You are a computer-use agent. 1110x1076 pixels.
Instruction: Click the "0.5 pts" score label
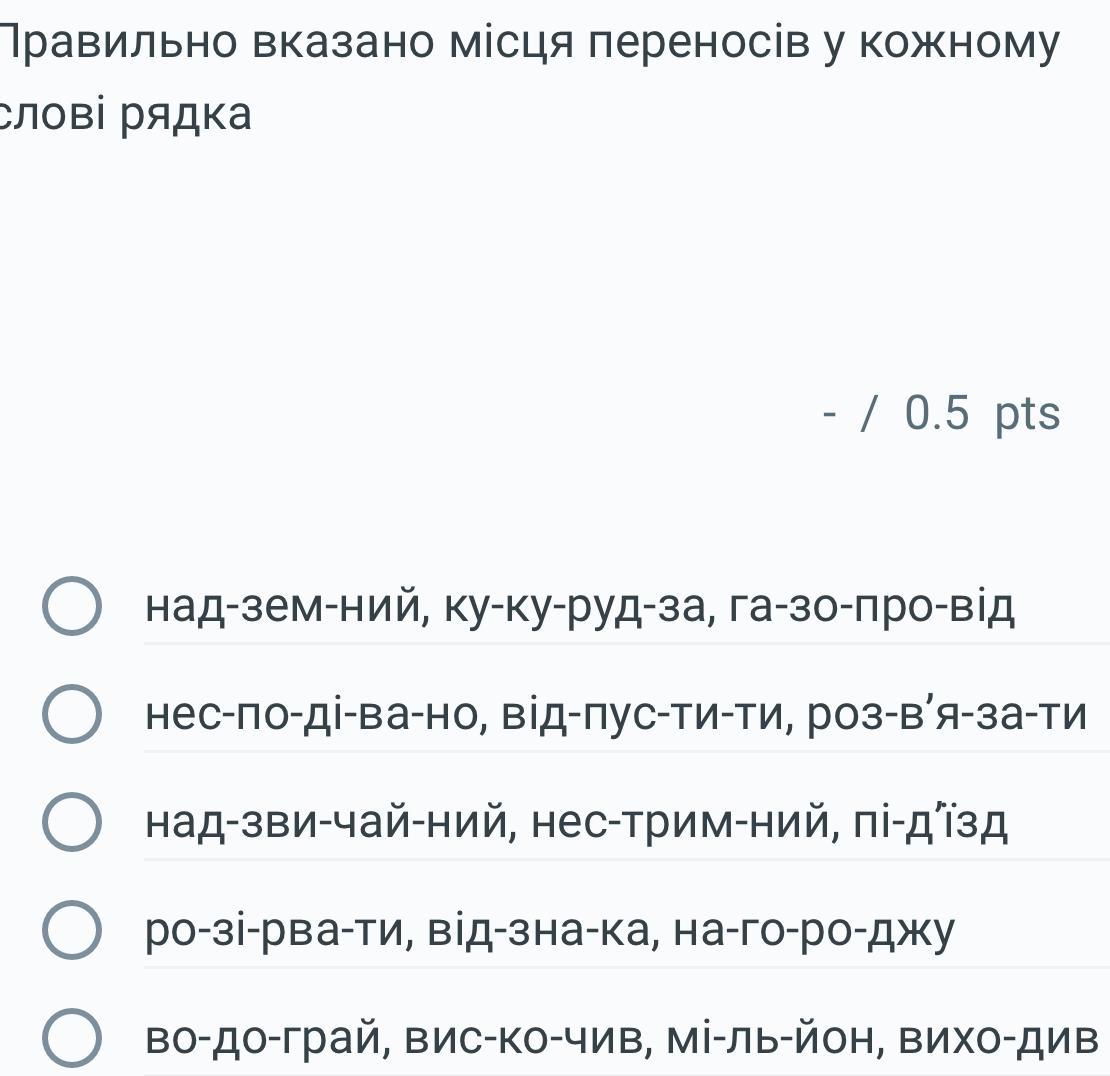point(981,413)
